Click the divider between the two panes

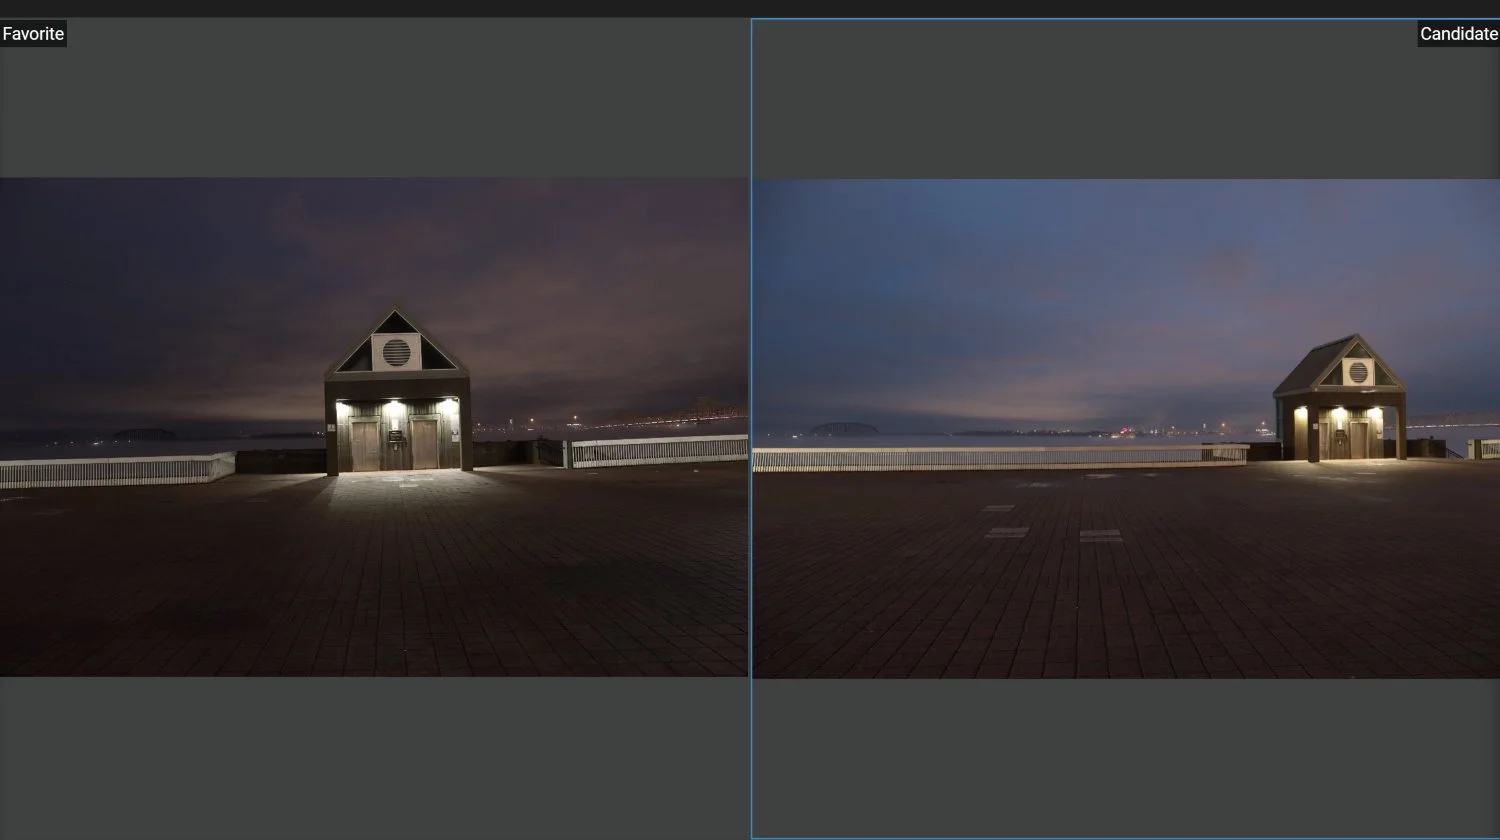pos(750,420)
